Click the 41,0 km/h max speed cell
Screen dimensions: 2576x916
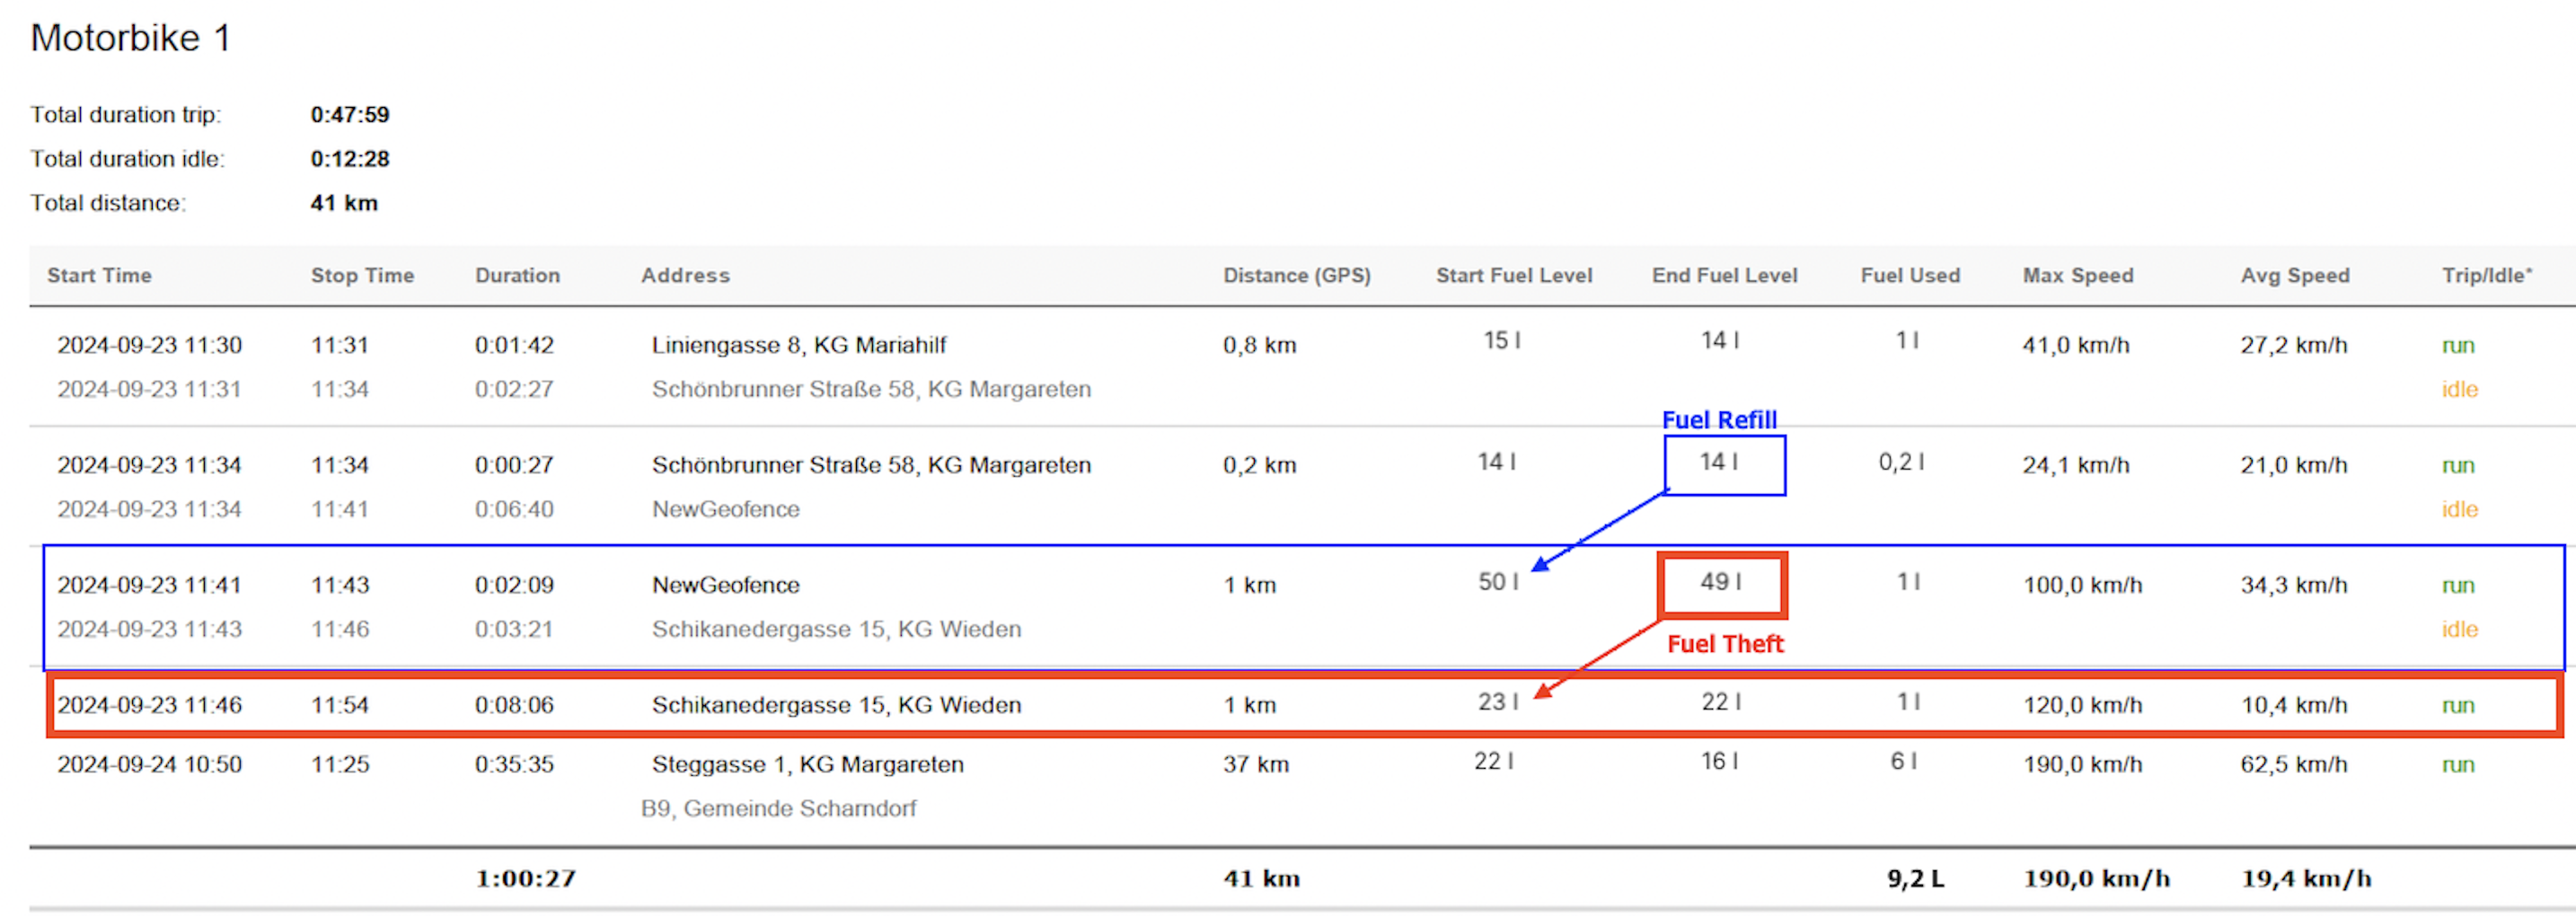pyautogui.click(x=2076, y=345)
